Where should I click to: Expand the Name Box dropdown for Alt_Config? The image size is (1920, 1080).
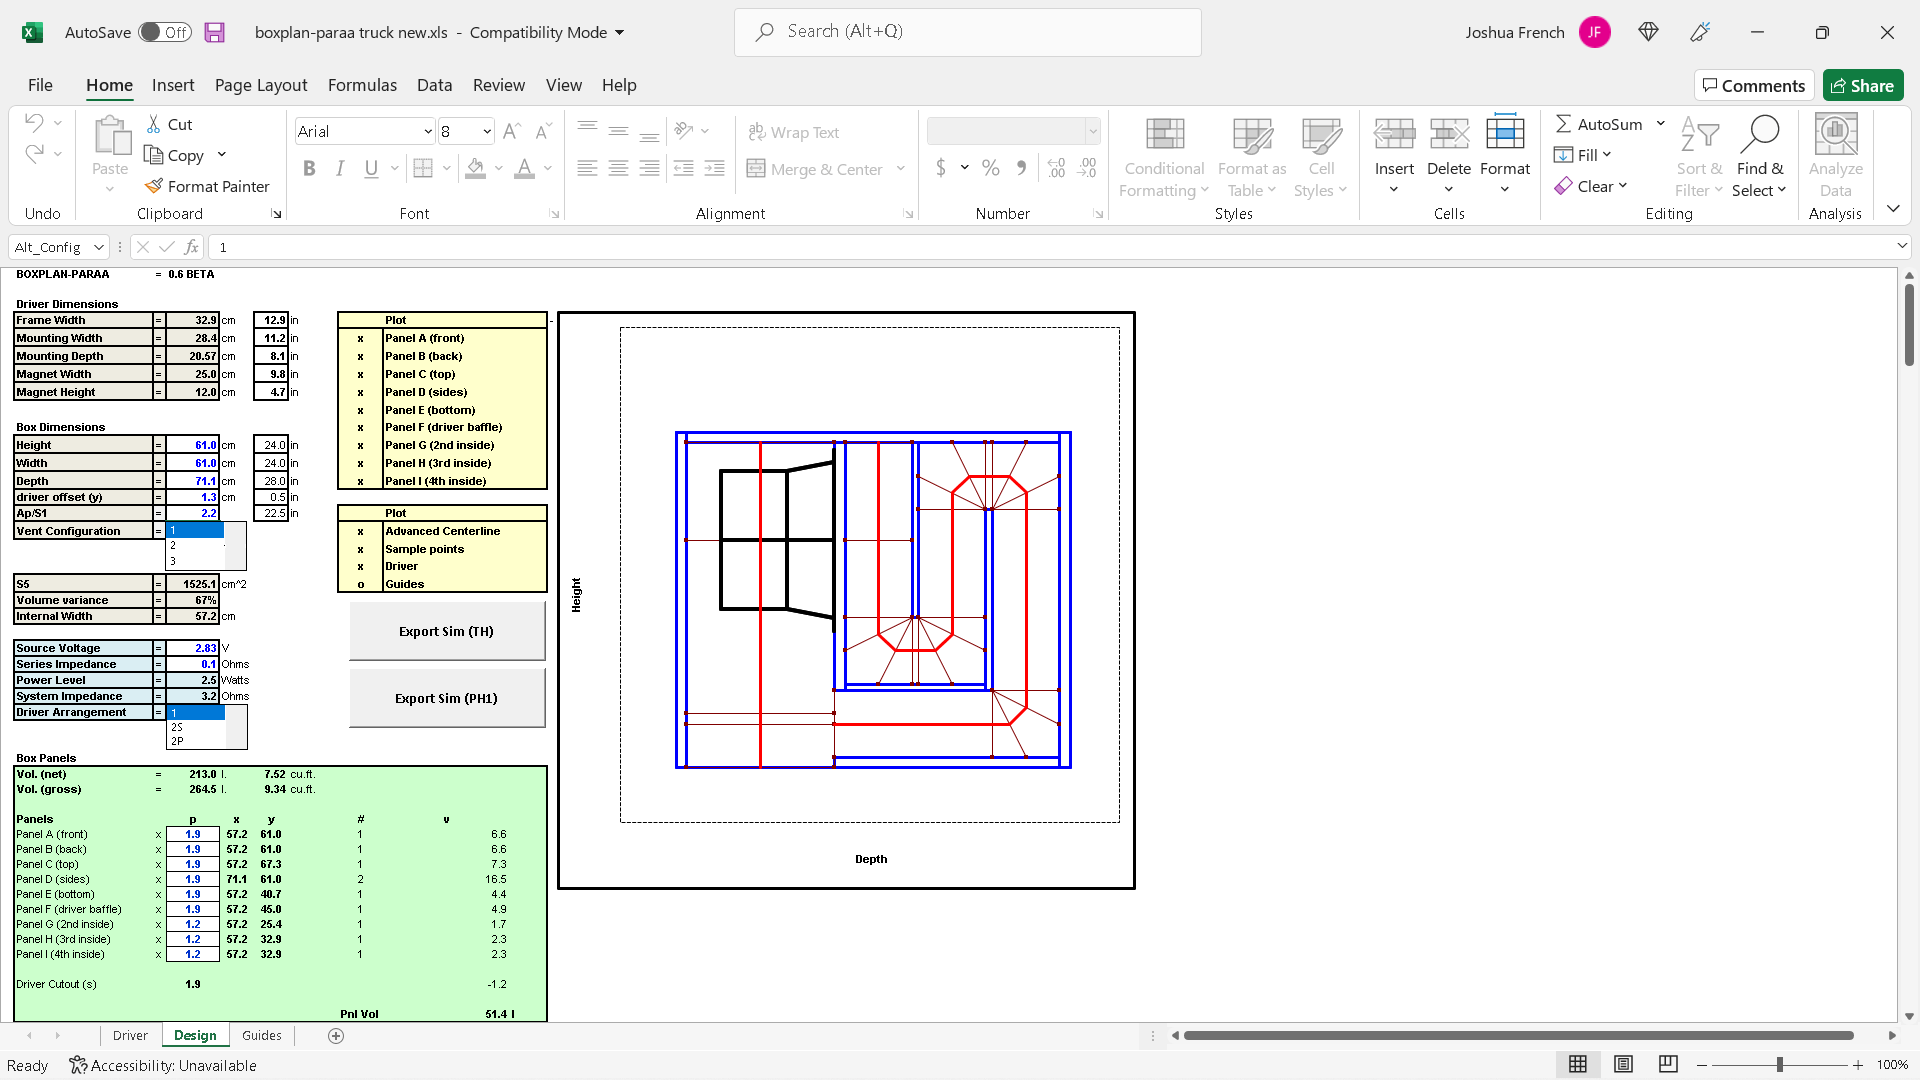[x=98, y=247]
